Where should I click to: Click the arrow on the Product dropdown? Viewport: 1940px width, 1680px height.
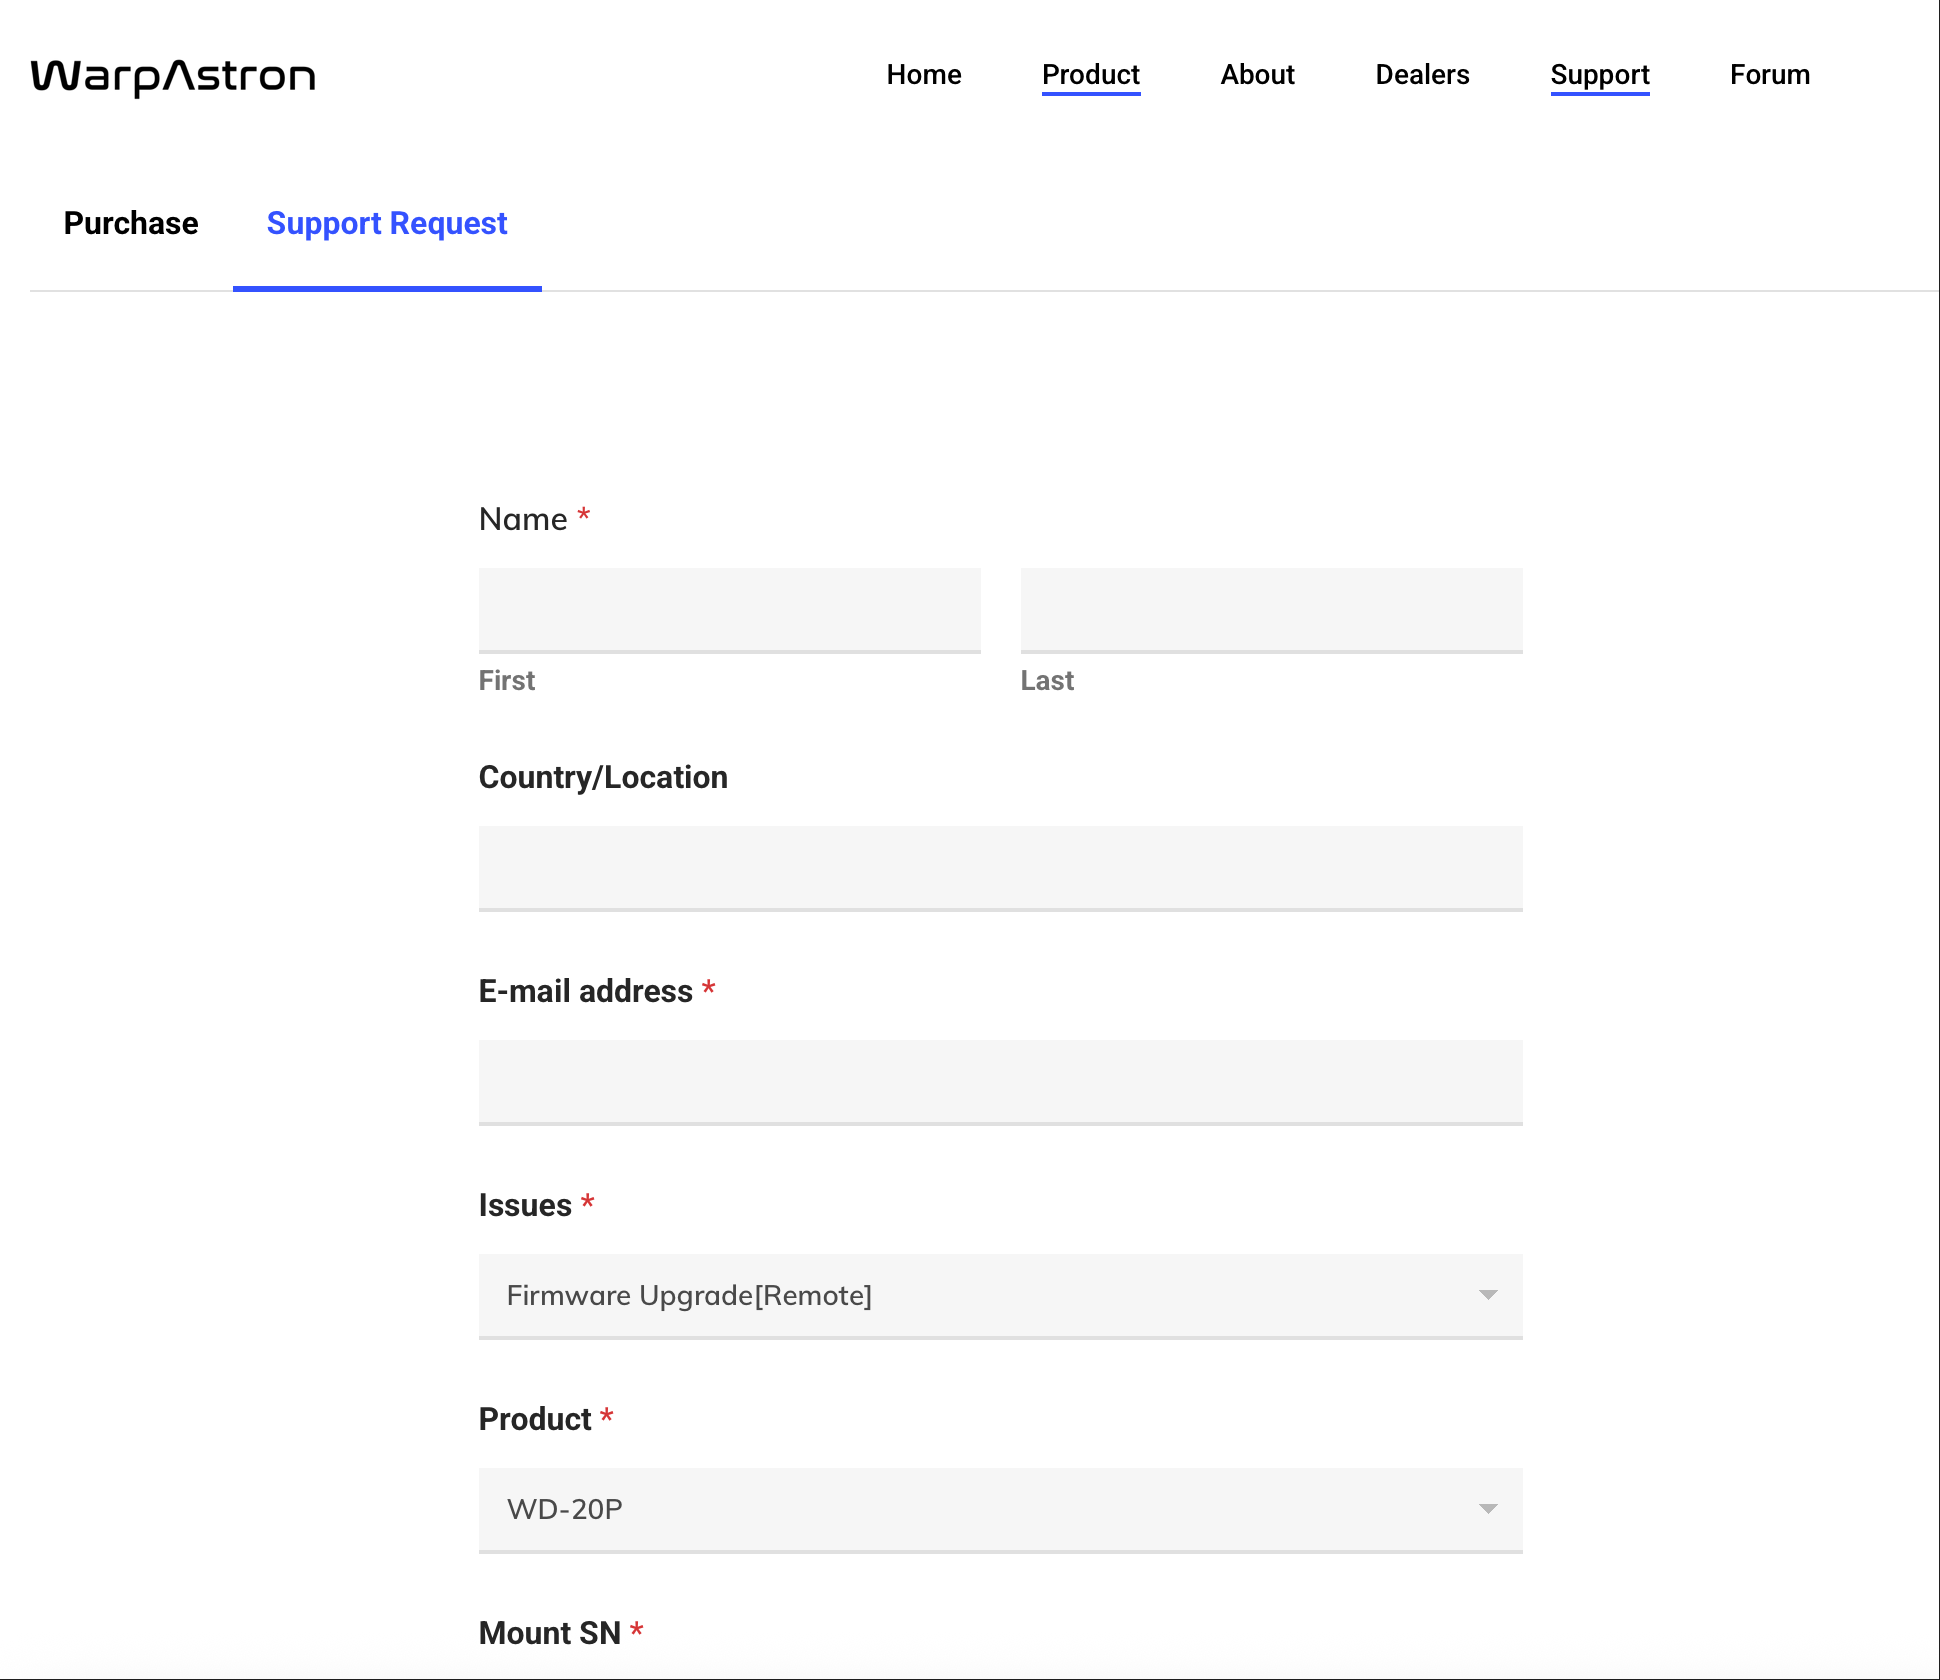point(1487,1509)
